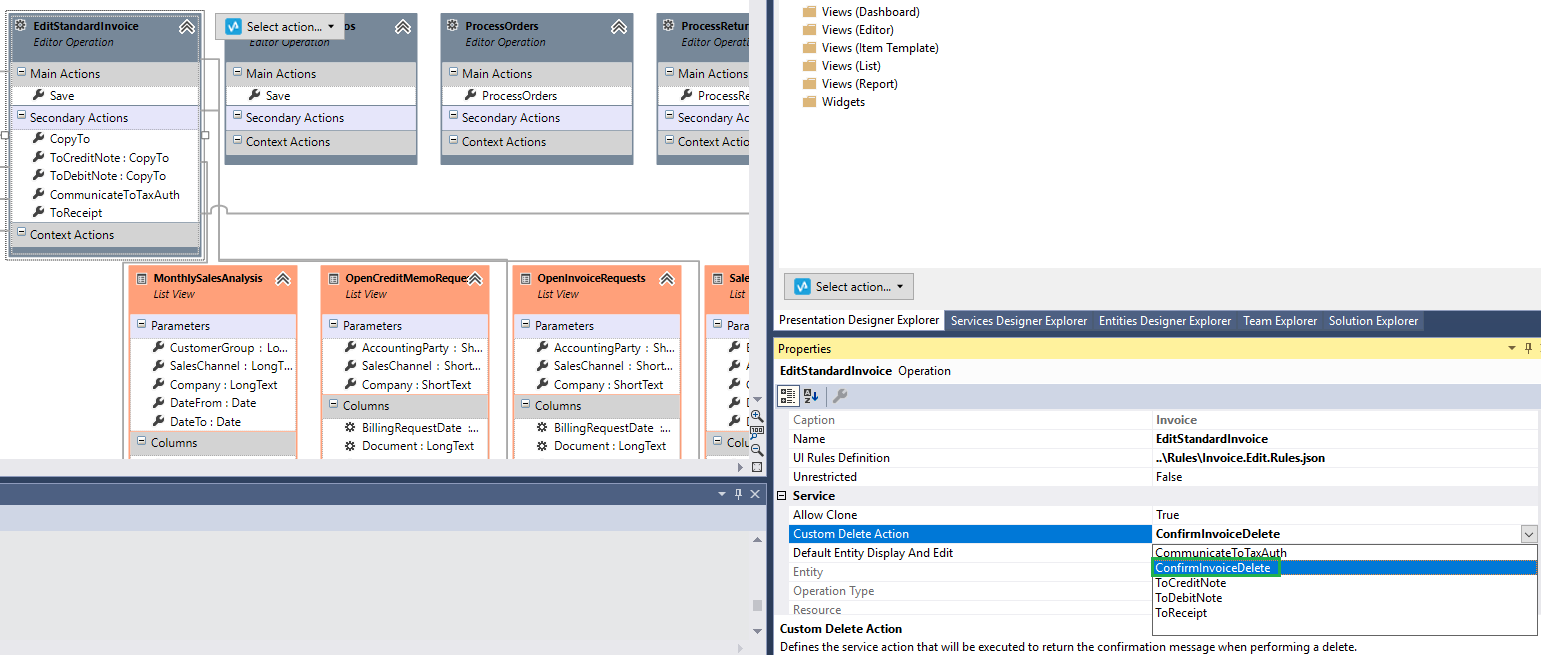This screenshot has width=1541, height=655.
Task: Zoom out of the diagram
Action: tap(757, 450)
